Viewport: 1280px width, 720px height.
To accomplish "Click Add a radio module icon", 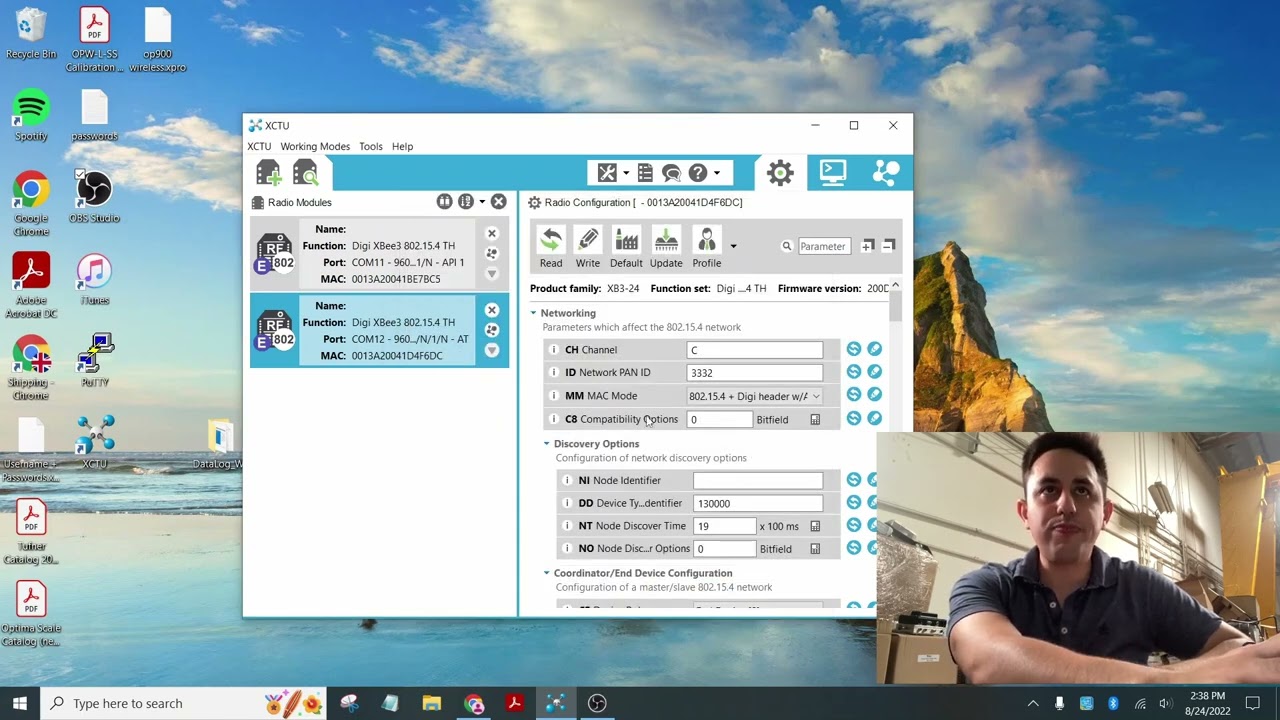I will (268, 173).
